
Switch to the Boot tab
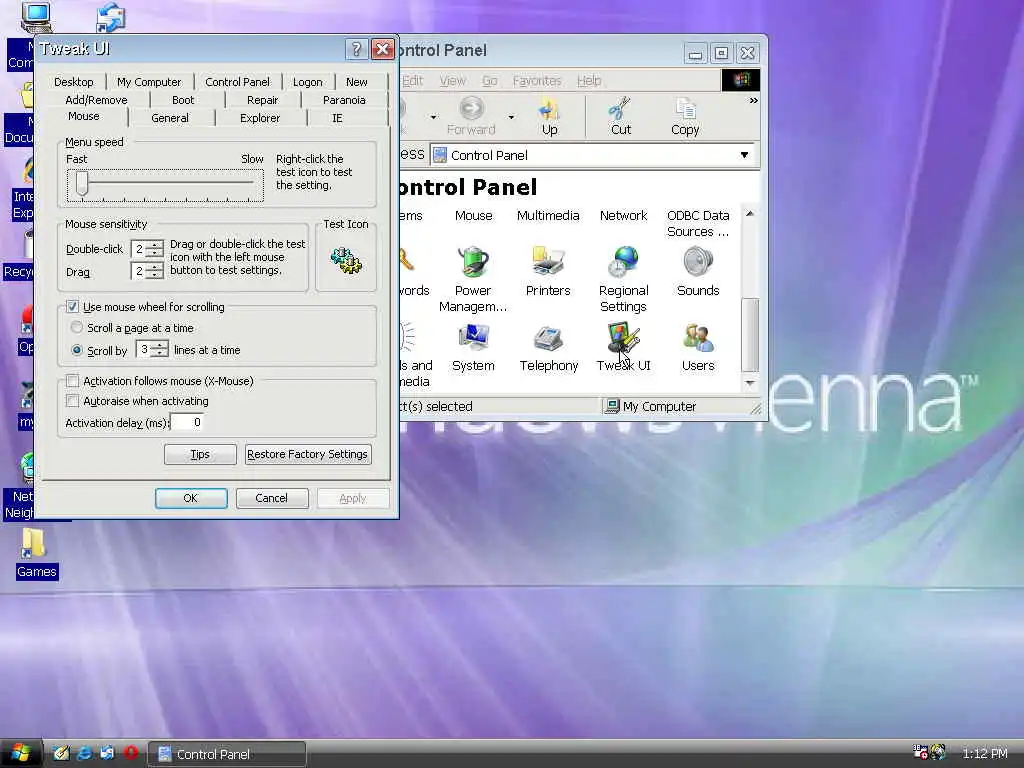coord(183,100)
